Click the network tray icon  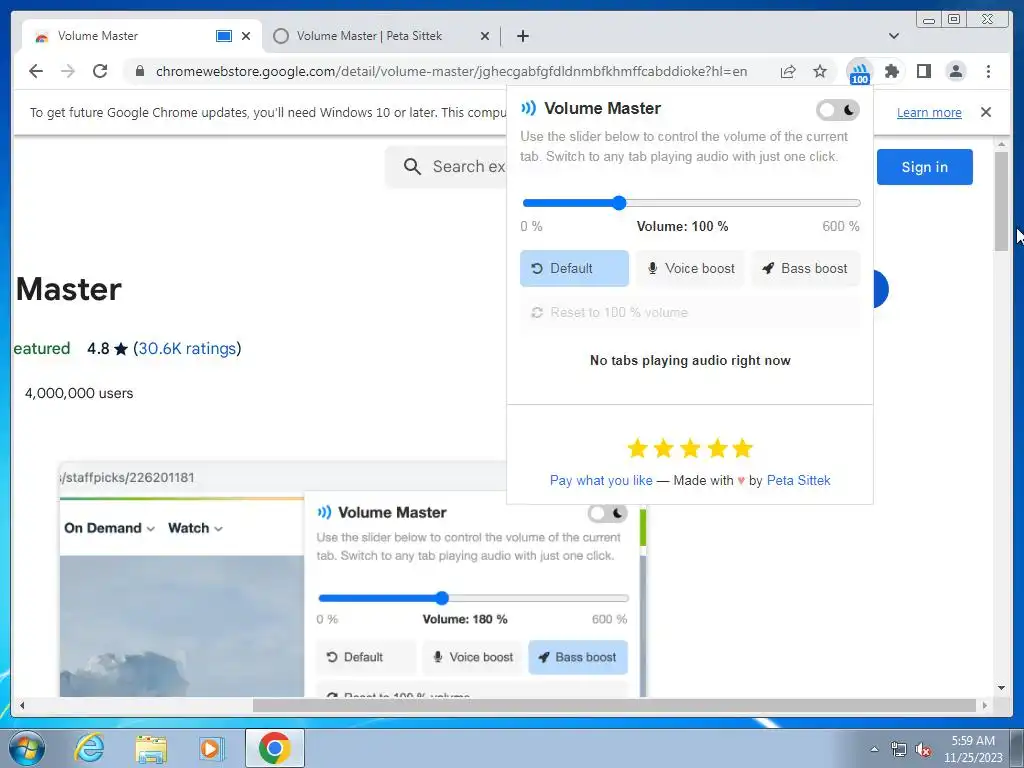pos(899,750)
